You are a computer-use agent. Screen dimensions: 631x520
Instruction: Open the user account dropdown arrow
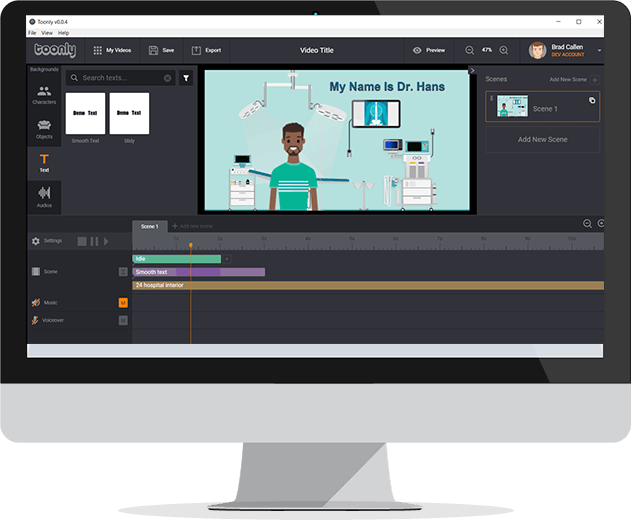[599, 51]
